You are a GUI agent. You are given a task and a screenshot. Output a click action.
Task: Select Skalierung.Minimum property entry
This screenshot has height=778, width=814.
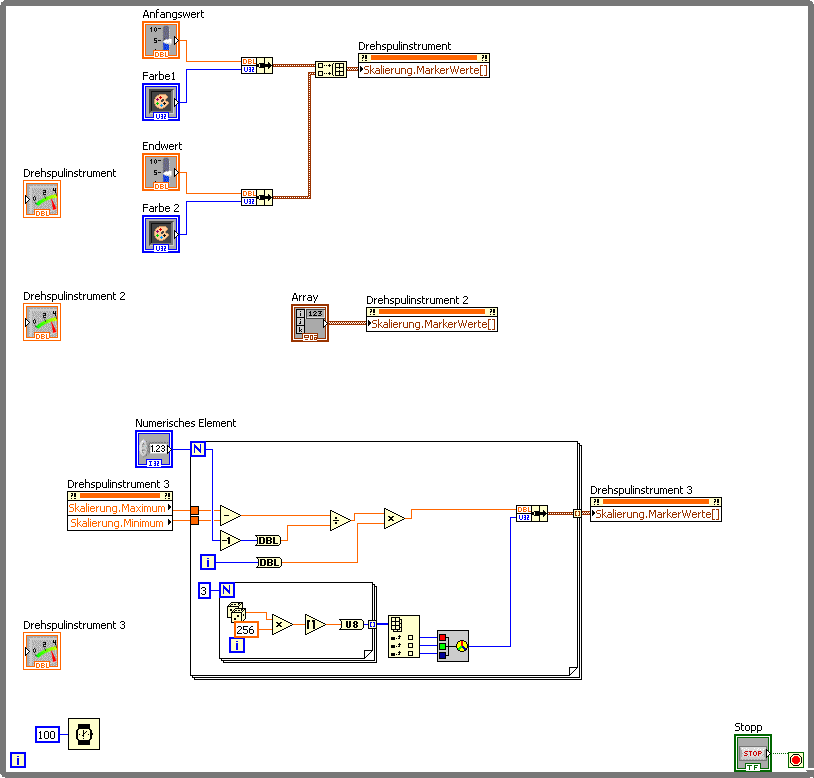(x=120, y=523)
